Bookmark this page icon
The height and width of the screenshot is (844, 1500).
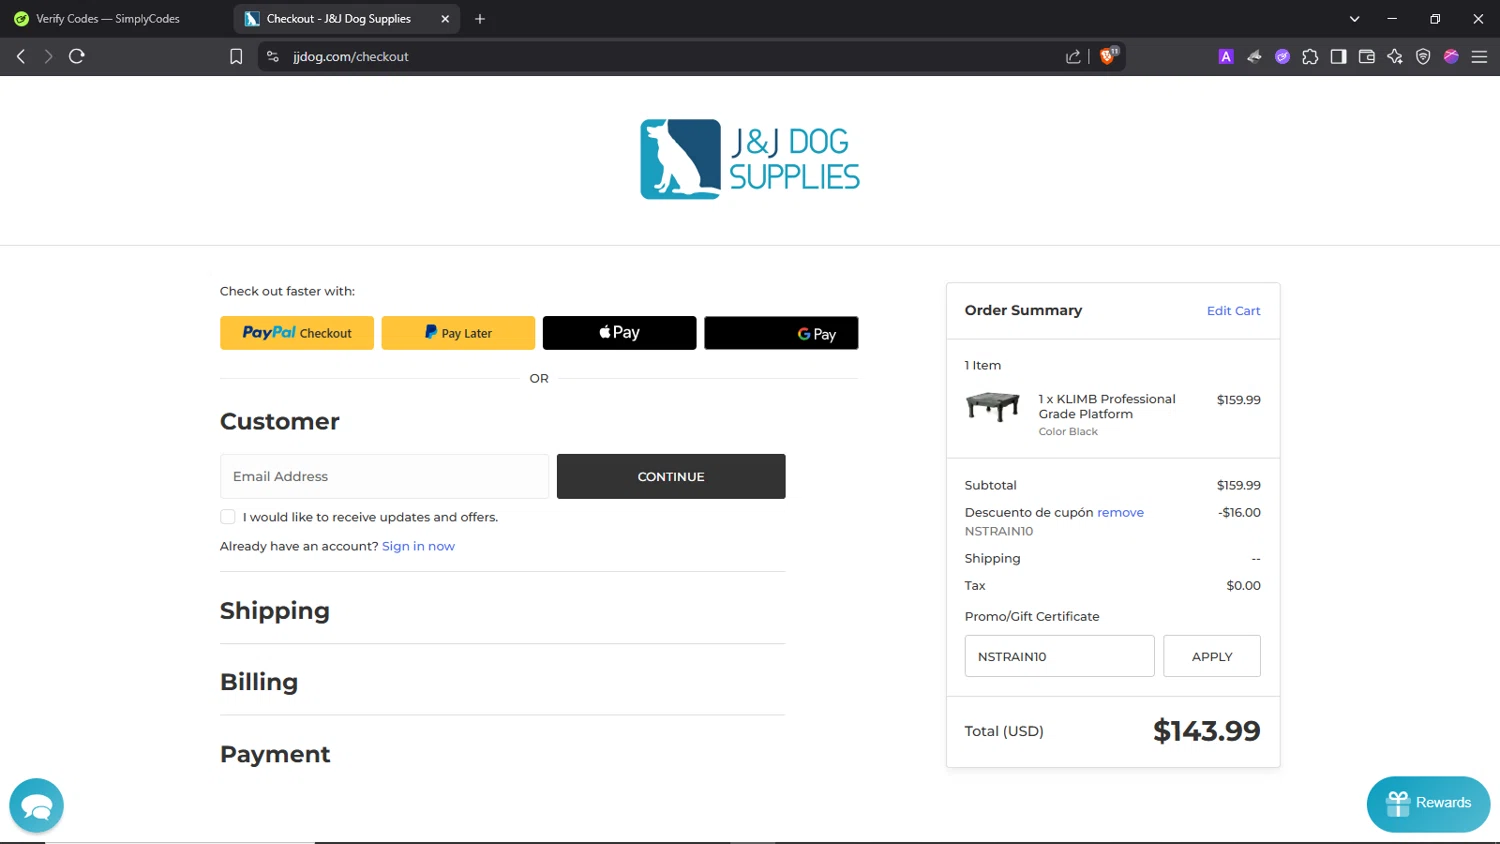(236, 57)
